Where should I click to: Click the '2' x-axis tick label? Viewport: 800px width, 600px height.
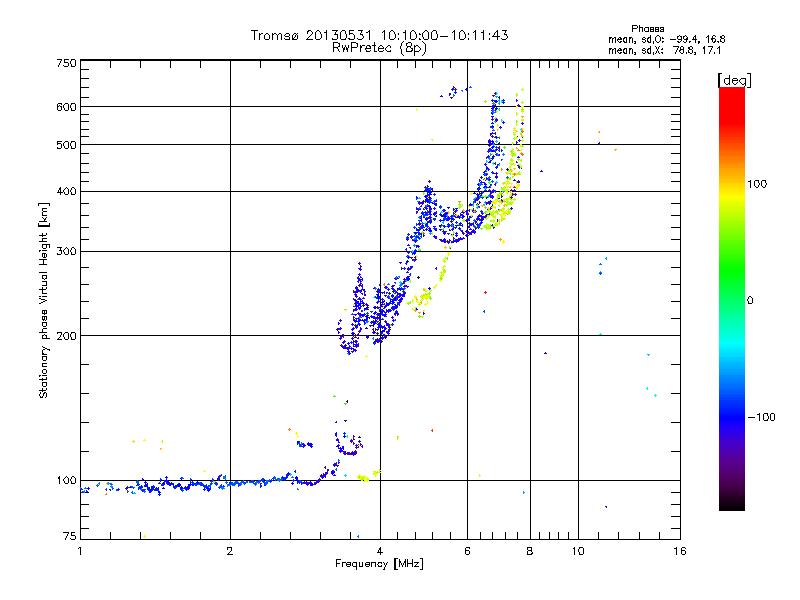coord(230,552)
